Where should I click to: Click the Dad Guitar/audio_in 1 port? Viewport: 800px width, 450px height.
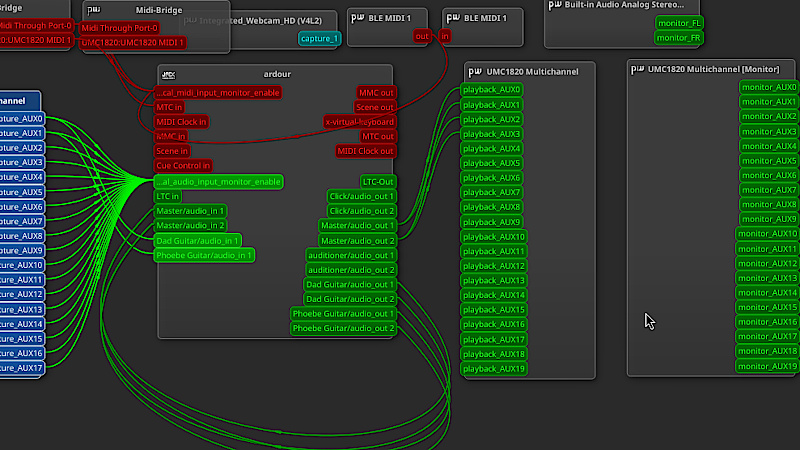click(x=198, y=240)
